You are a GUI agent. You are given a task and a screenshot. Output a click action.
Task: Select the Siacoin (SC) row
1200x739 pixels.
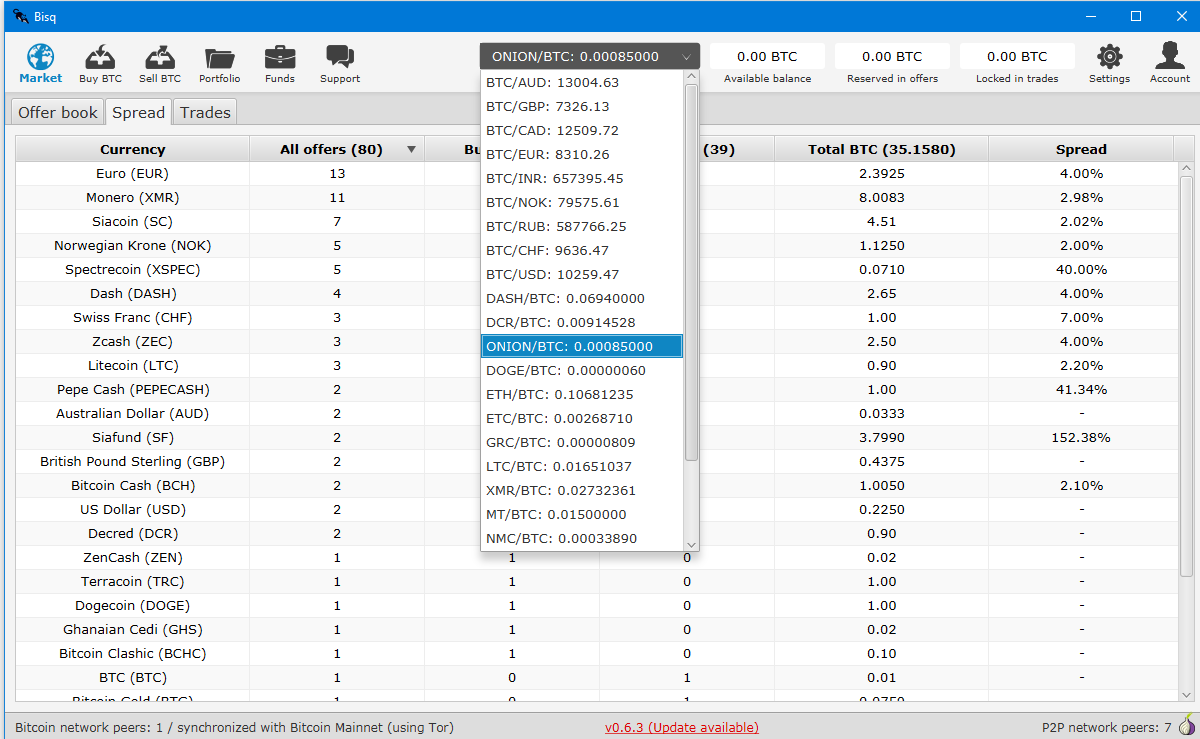[597, 221]
